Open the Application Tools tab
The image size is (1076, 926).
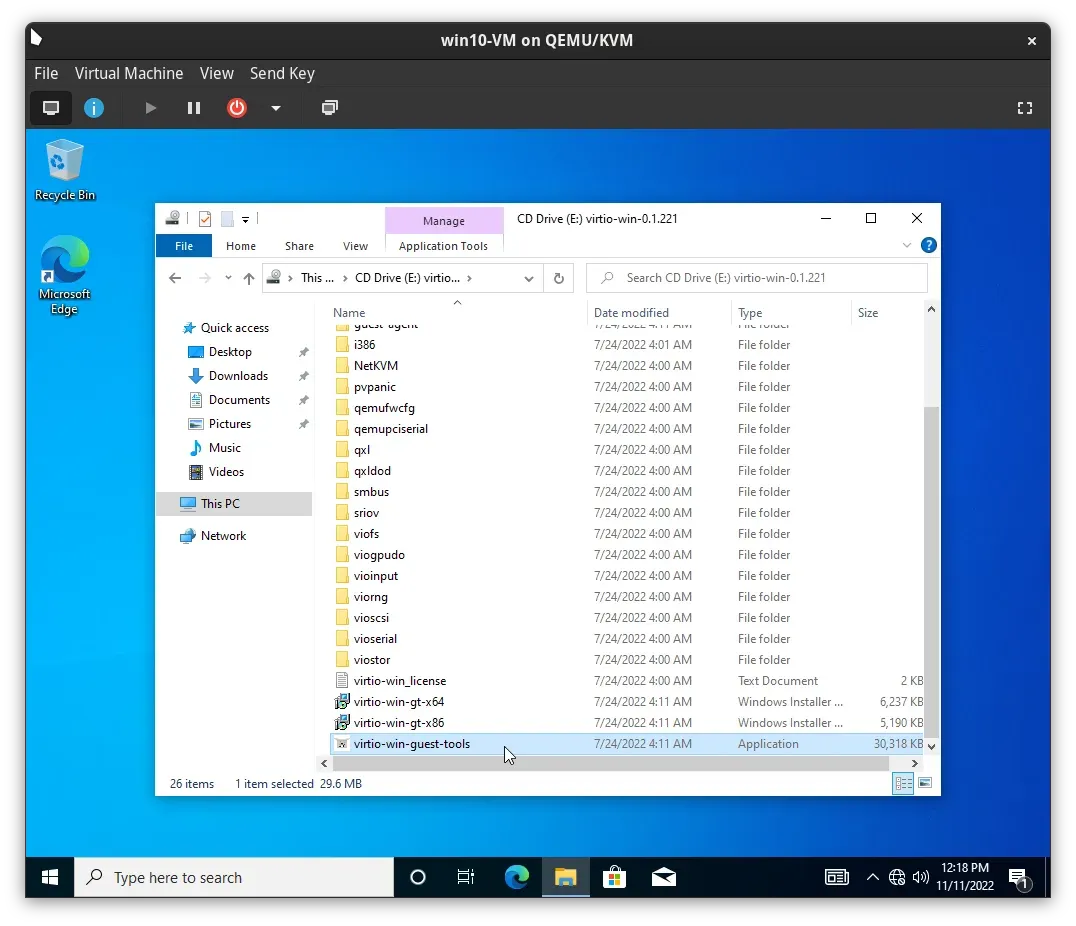click(x=443, y=246)
